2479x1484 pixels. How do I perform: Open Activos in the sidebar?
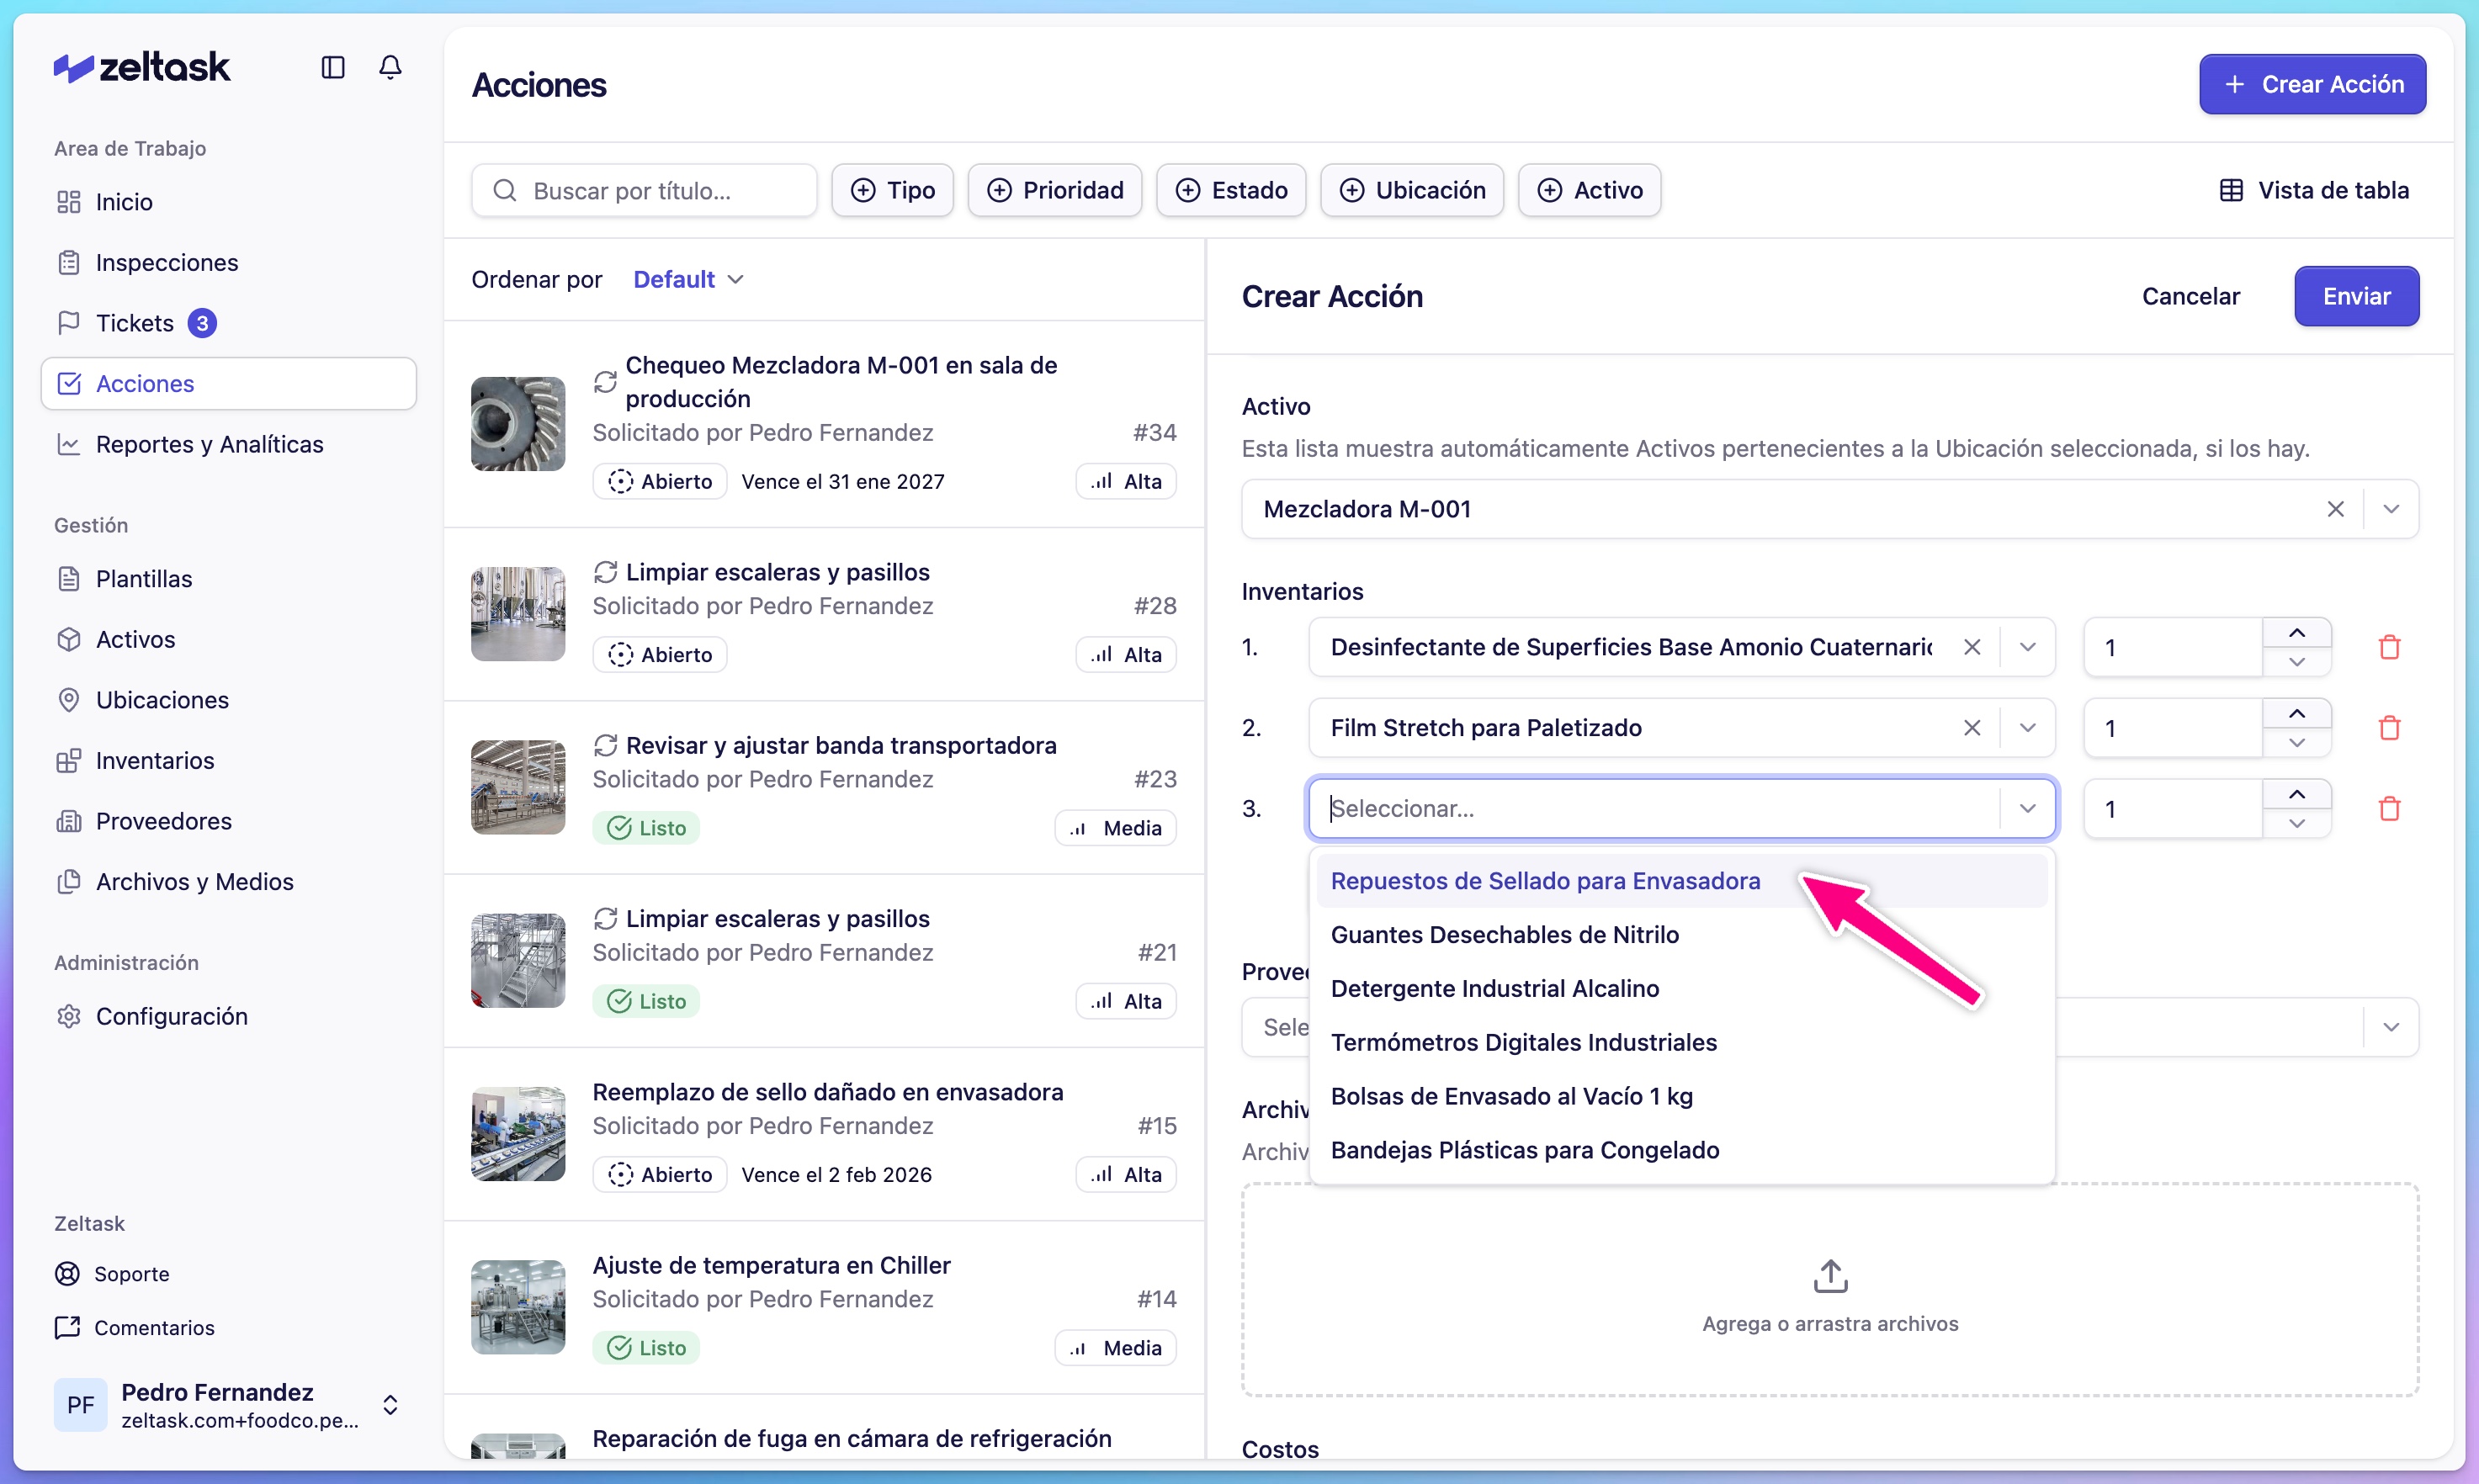click(228, 639)
